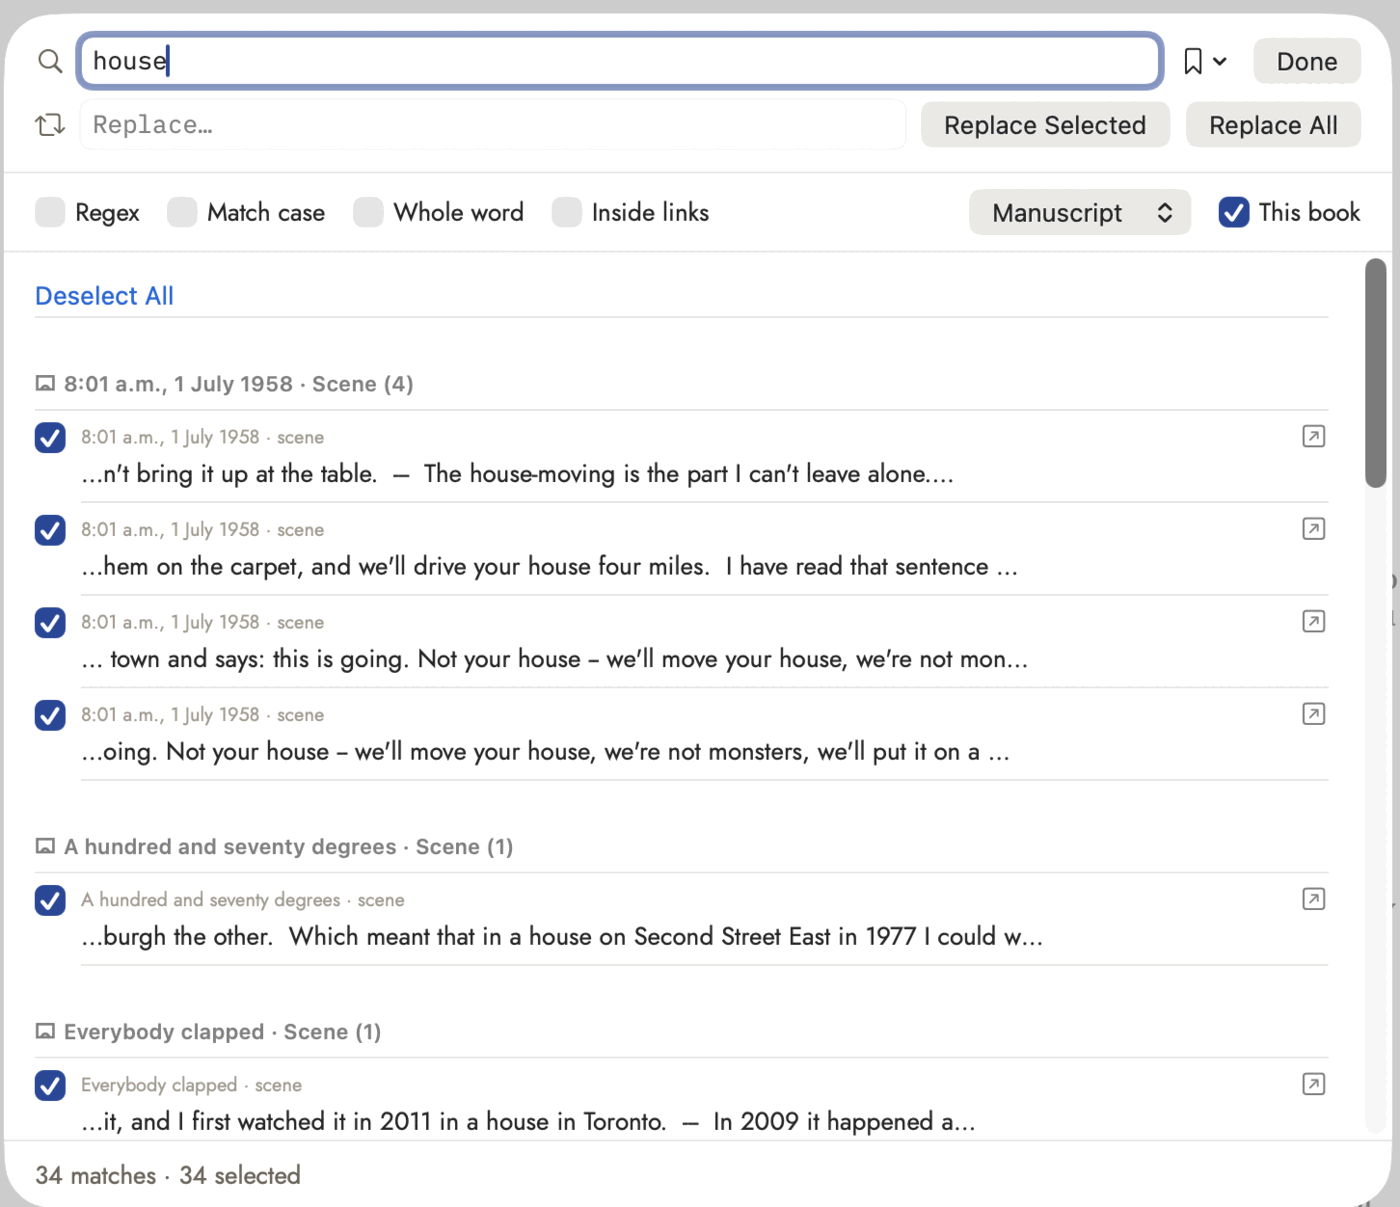
Task: Click the scene icon beside 'A hundred and seventy degrees · Scene (1)'
Action: pos(45,847)
